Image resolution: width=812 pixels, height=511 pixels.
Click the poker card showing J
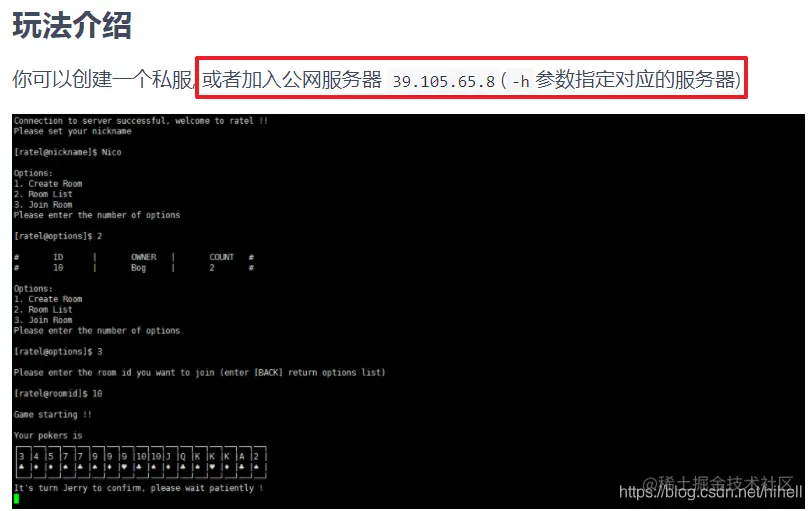point(170,461)
